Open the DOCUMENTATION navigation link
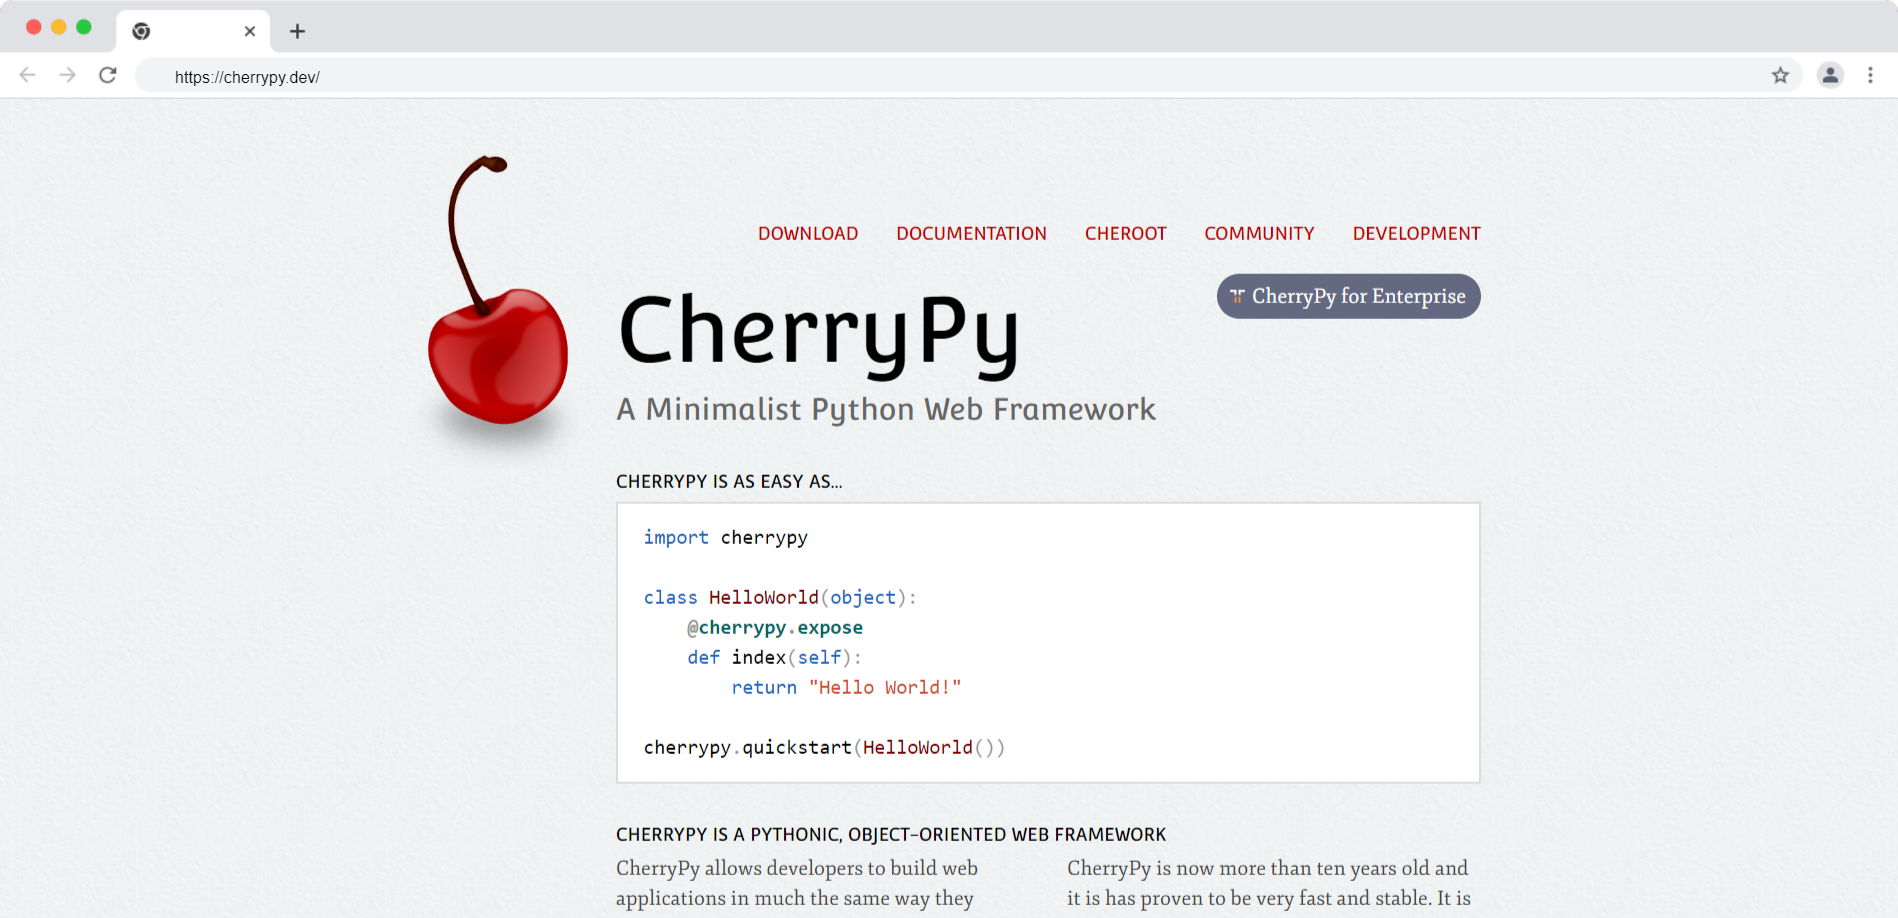1898x918 pixels. pyautogui.click(x=971, y=233)
